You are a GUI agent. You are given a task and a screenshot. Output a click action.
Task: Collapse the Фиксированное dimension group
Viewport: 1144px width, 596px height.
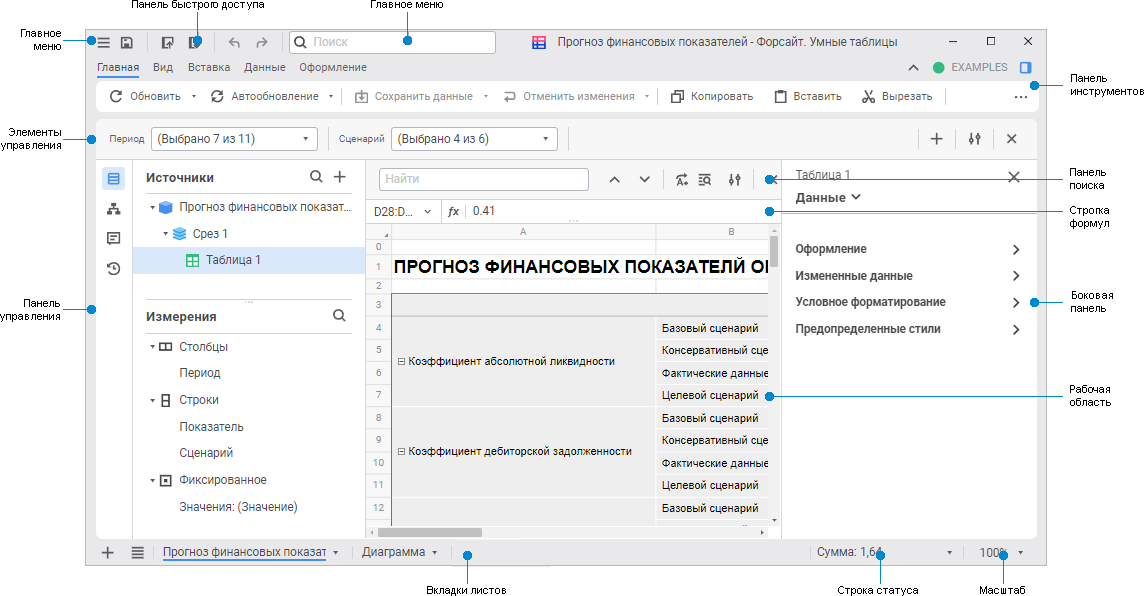click(x=152, y=481)
